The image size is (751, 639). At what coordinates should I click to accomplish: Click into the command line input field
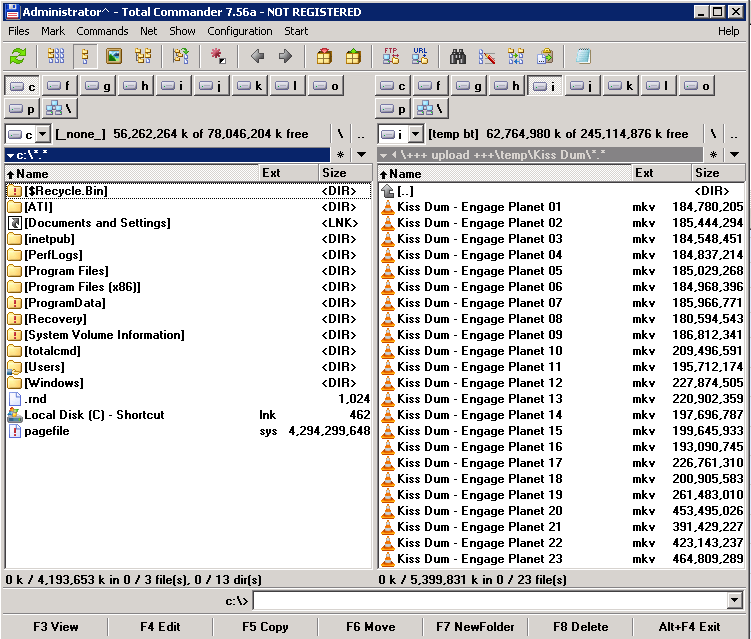coord(490,600)
